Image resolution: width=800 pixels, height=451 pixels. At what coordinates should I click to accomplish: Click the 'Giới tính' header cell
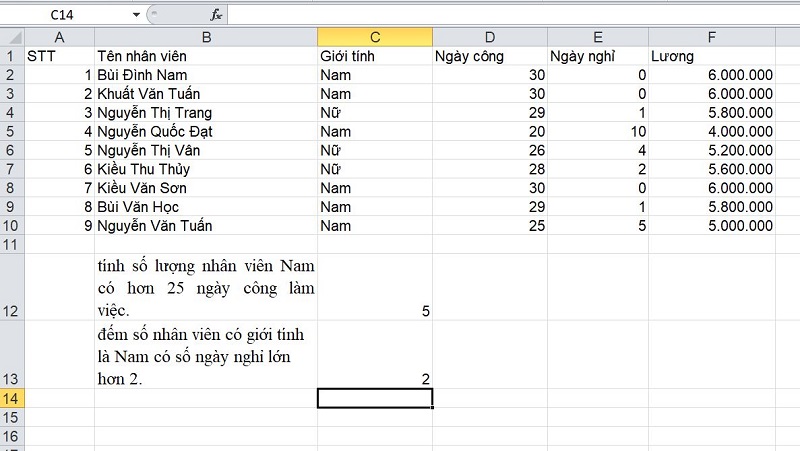pyautogui.click(x=375, y=56)
